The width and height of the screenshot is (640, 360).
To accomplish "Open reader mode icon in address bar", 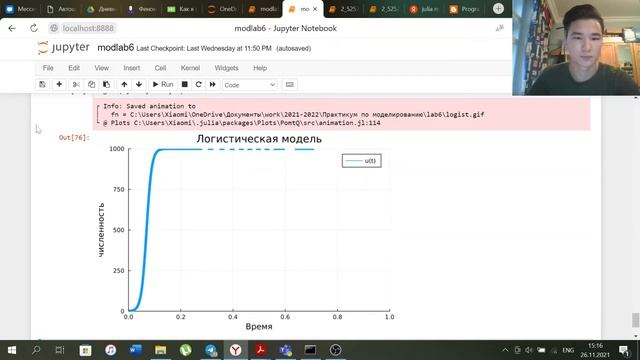I will pos(500,28).
